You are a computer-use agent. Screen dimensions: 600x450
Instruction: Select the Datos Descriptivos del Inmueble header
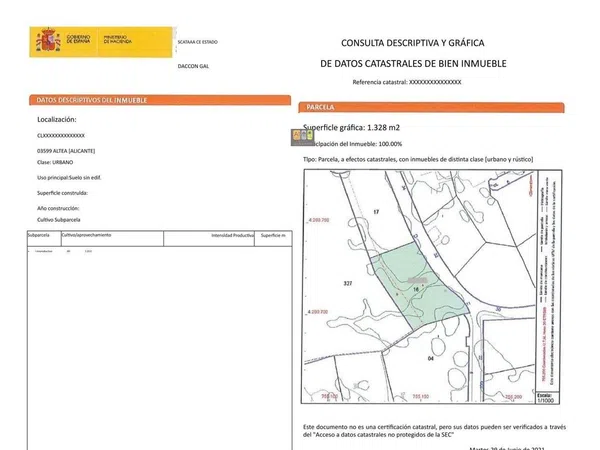click(92, 100)
